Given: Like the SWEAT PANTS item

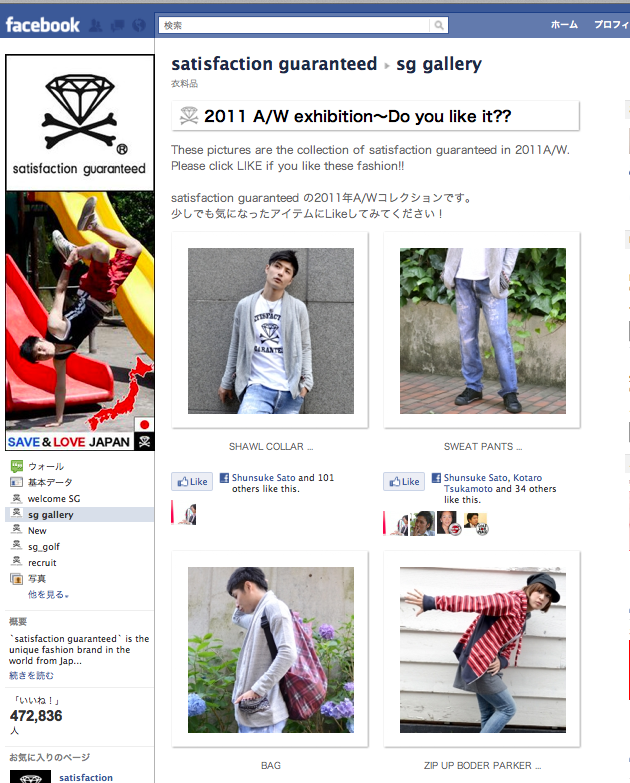Looking at the screenshot, I should click(x=404, y=481).
